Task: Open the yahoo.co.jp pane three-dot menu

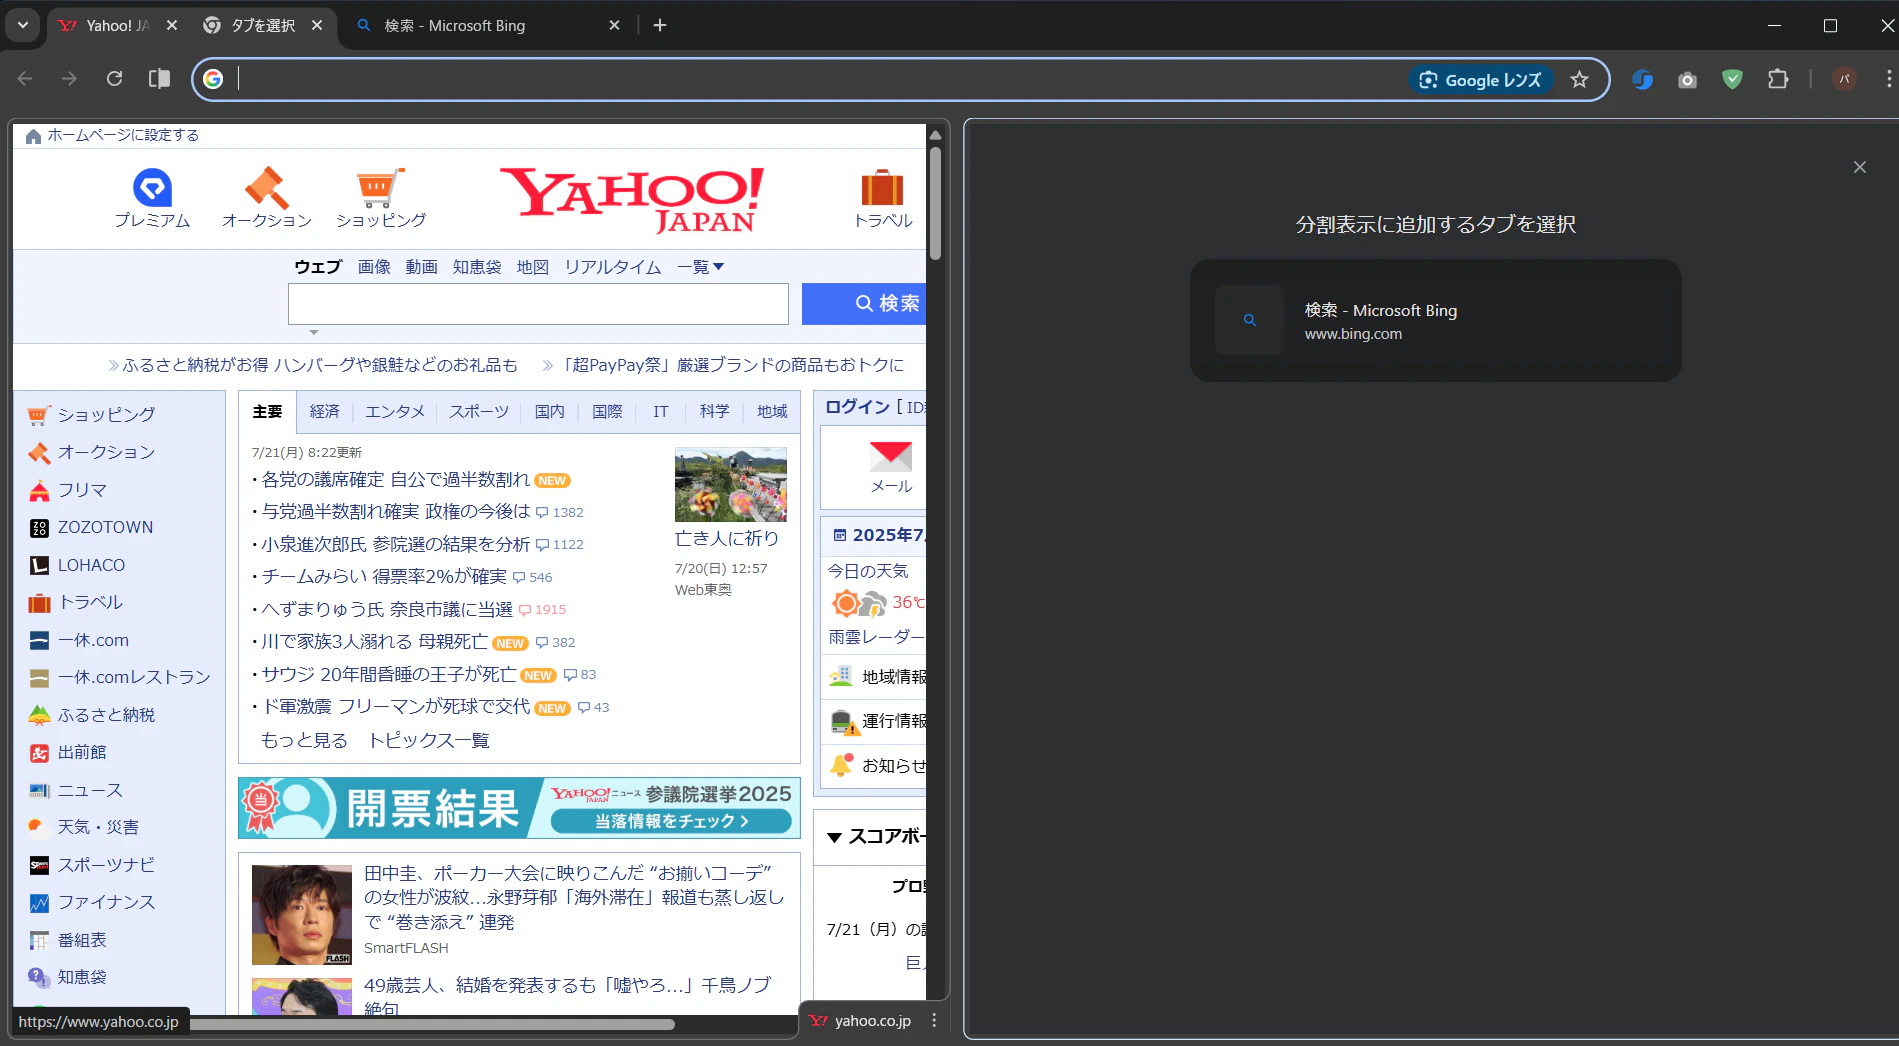Action: coord(934,1020)
